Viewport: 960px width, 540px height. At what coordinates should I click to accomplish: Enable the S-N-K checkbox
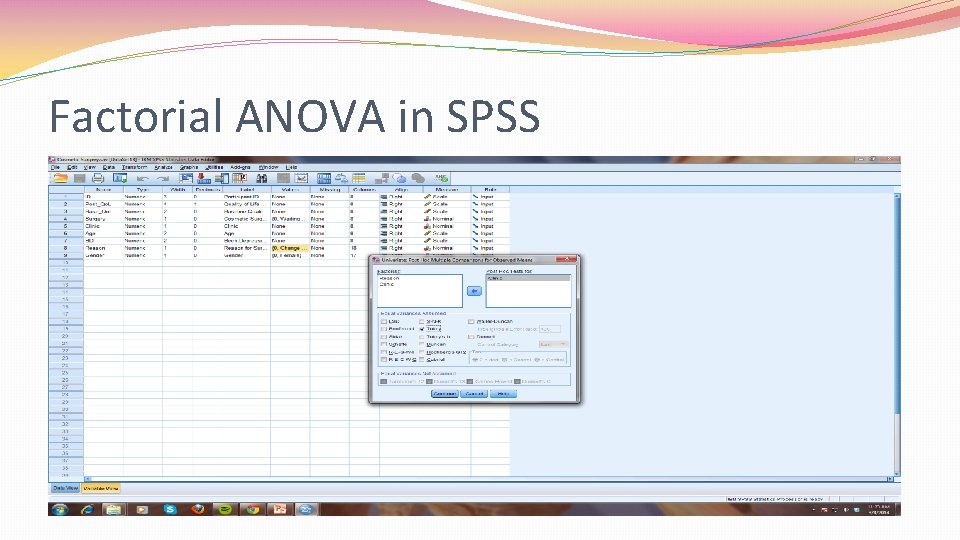pyautogui.click(x=422, y=321)
